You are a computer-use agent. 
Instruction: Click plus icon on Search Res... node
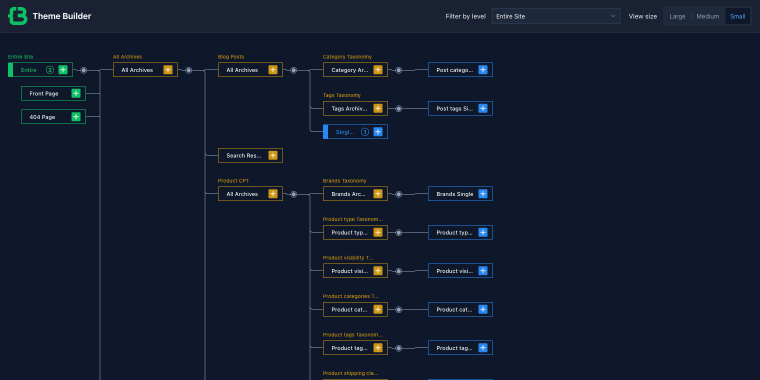273,156
